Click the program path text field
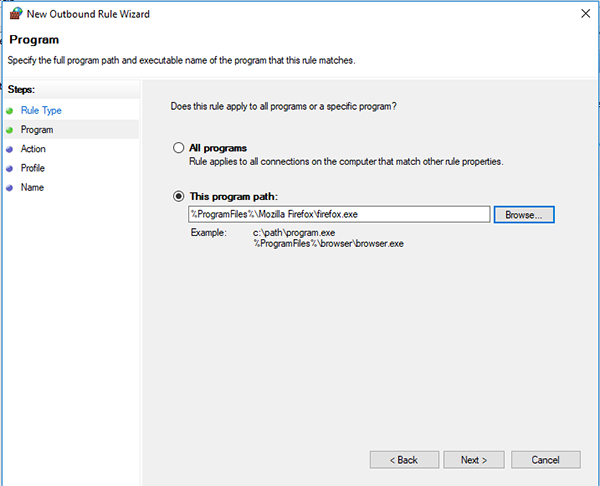The width and height of the screenshot is (600, 486). [x=339, y=214]
